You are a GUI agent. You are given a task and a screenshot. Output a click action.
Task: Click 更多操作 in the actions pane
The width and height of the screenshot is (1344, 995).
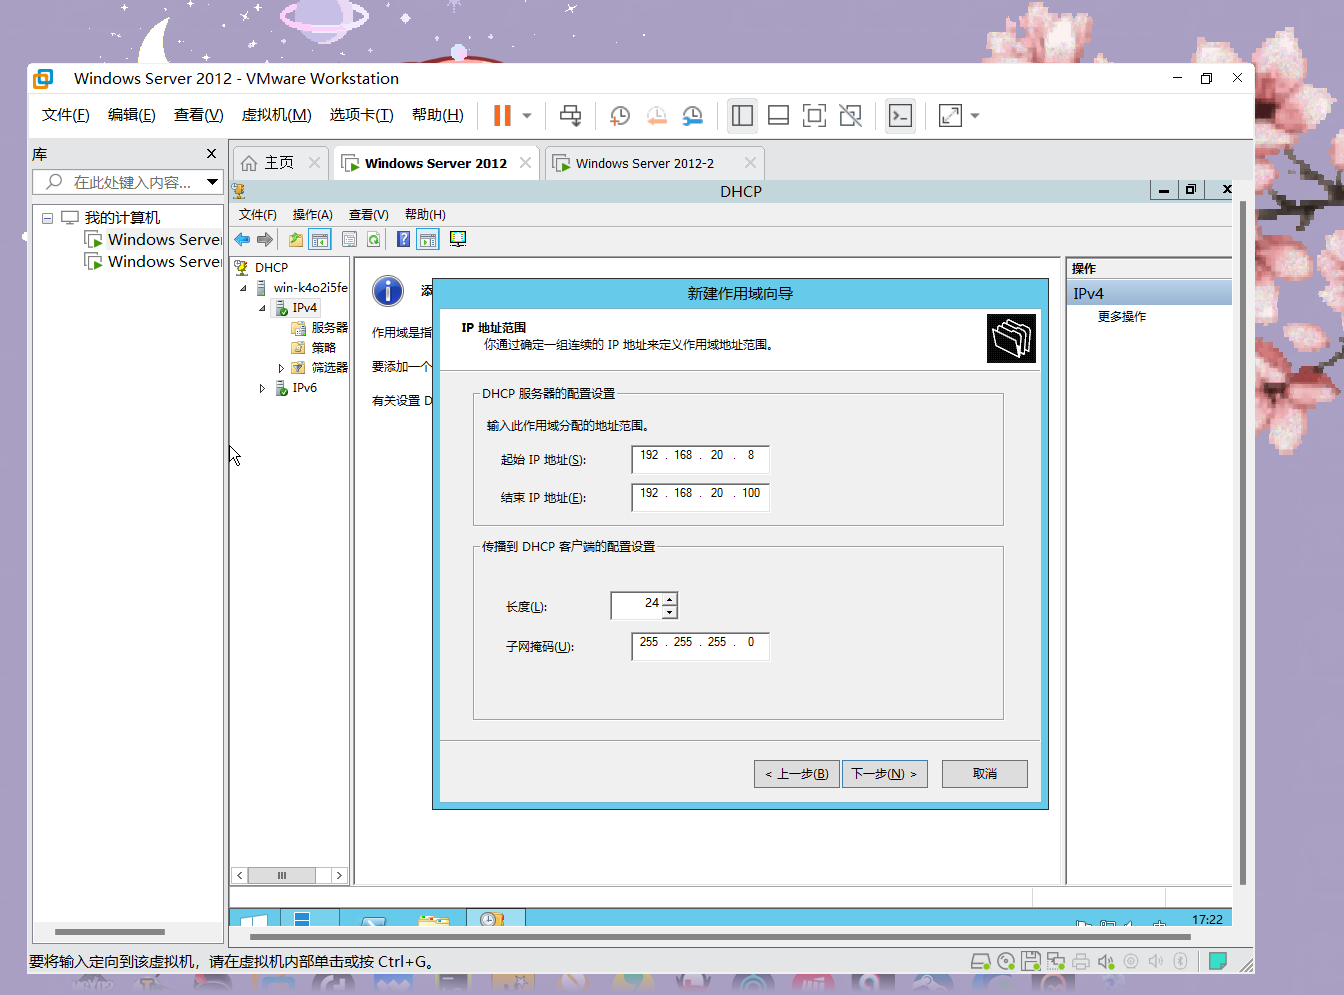pyautogui.click(x=1122, y=317)
